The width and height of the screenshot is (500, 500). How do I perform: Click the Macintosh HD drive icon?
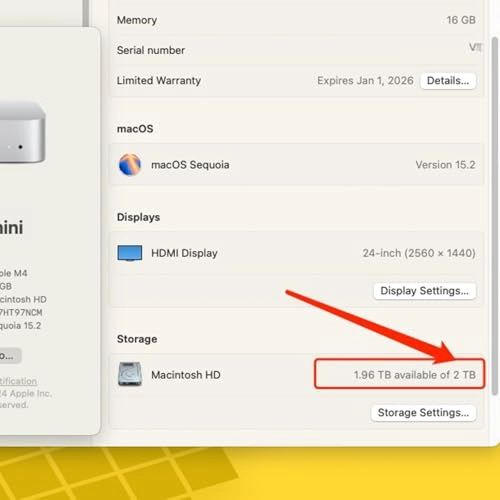coord(130,374)
